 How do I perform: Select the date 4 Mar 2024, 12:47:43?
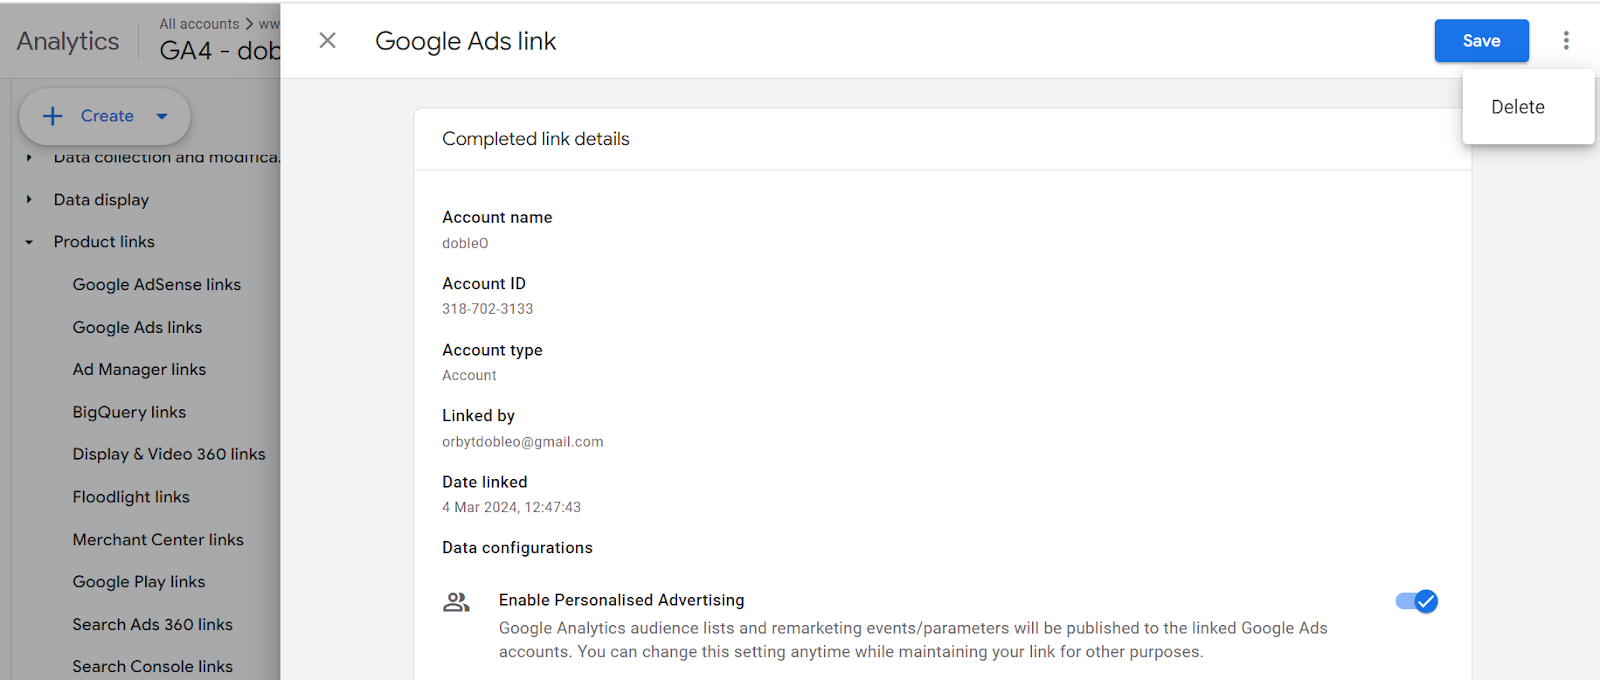[x=511, y=508]
